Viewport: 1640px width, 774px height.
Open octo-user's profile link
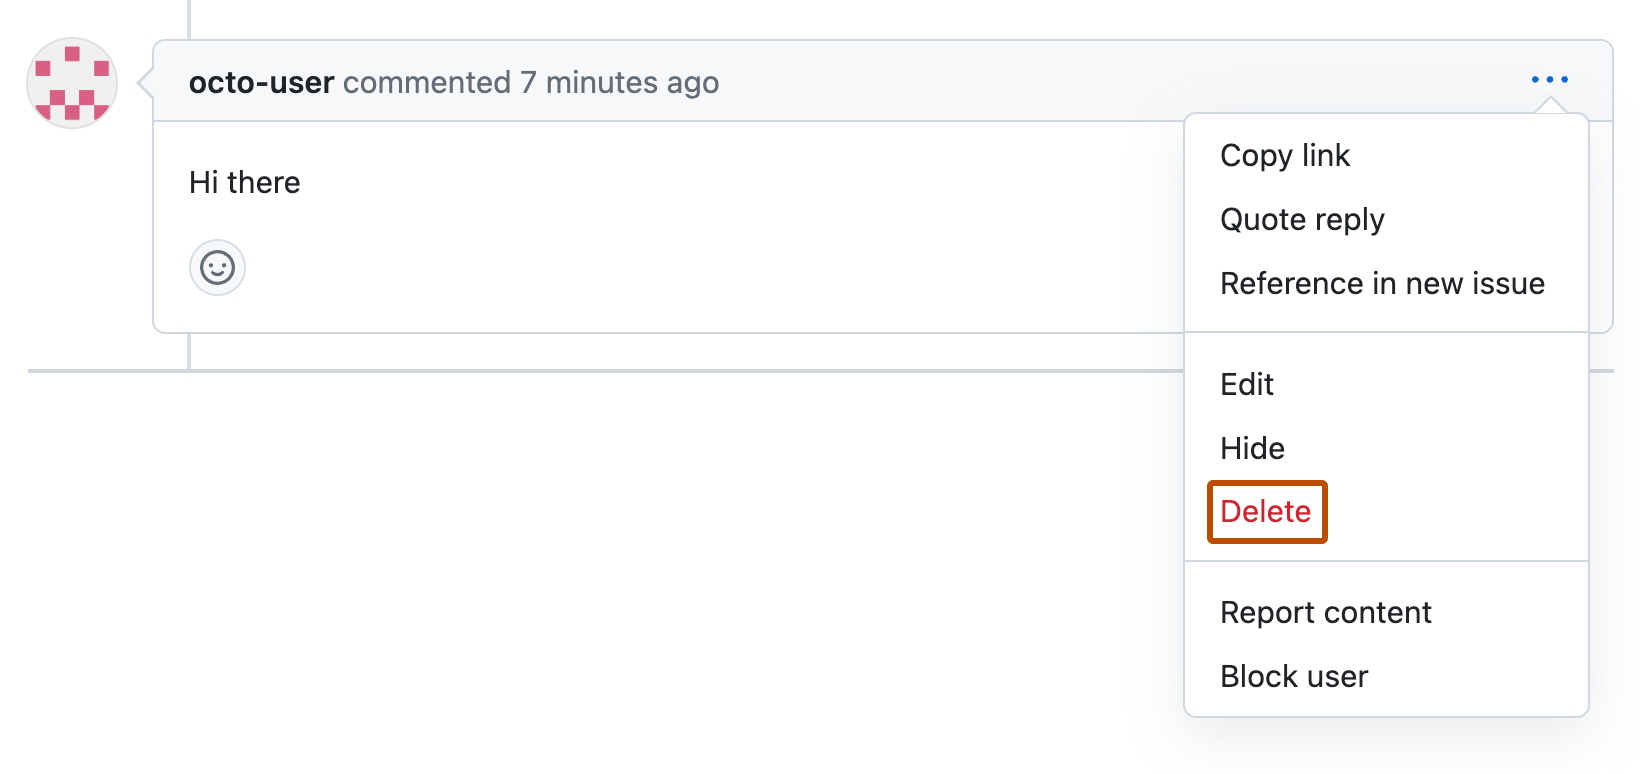coord(260,82)
